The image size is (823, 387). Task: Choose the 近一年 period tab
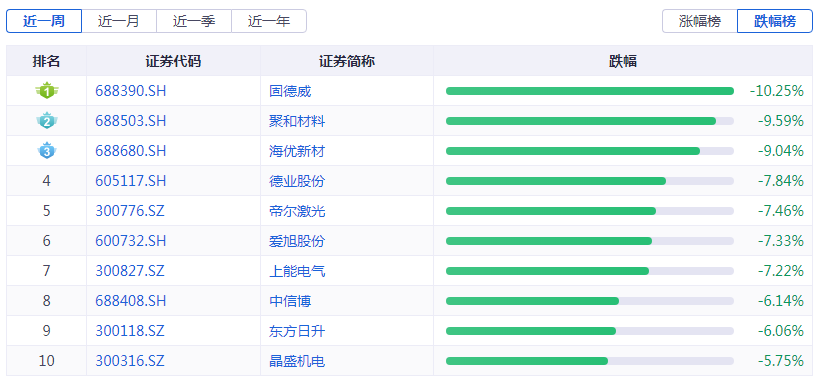[269, 21]
